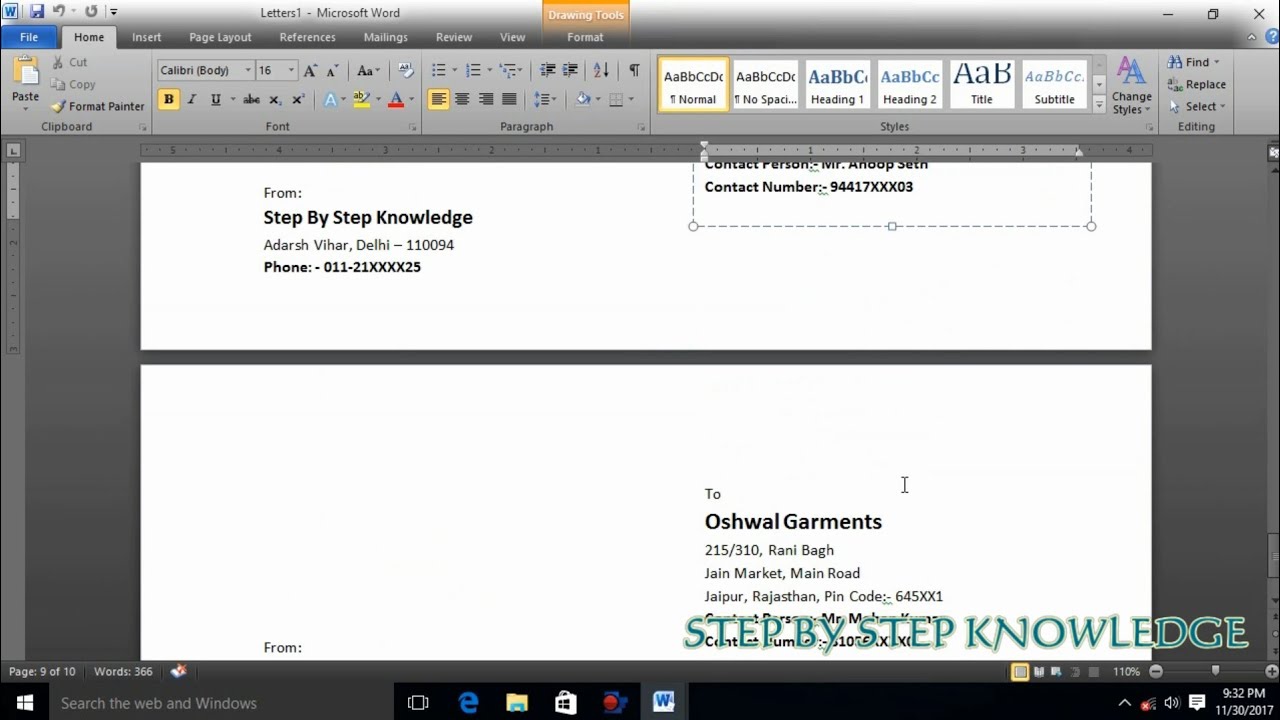Click the Numbering list icon
This screenshot has height=720, width=1280.
coord(473,70)
